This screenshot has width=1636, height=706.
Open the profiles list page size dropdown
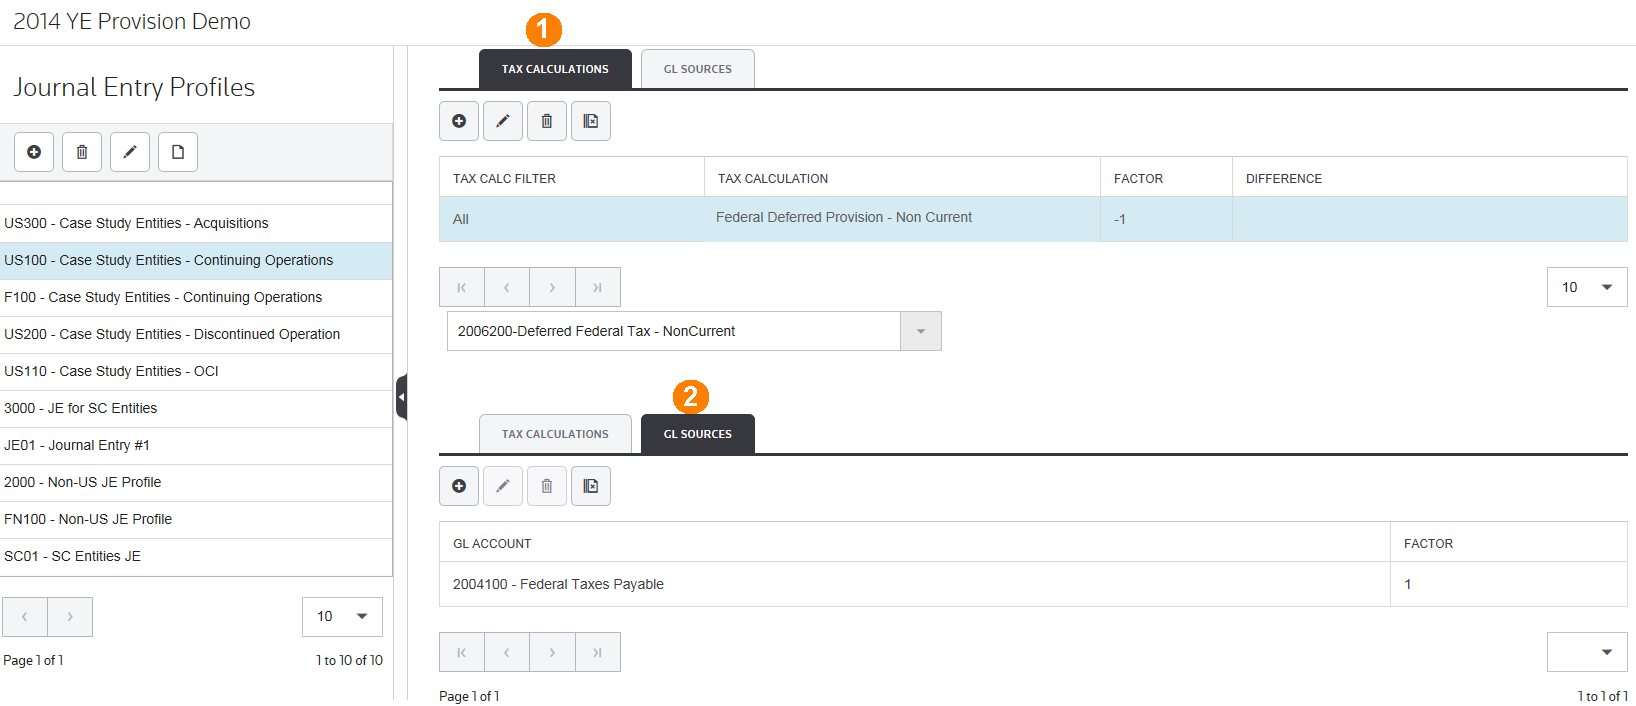coord(342,616)
